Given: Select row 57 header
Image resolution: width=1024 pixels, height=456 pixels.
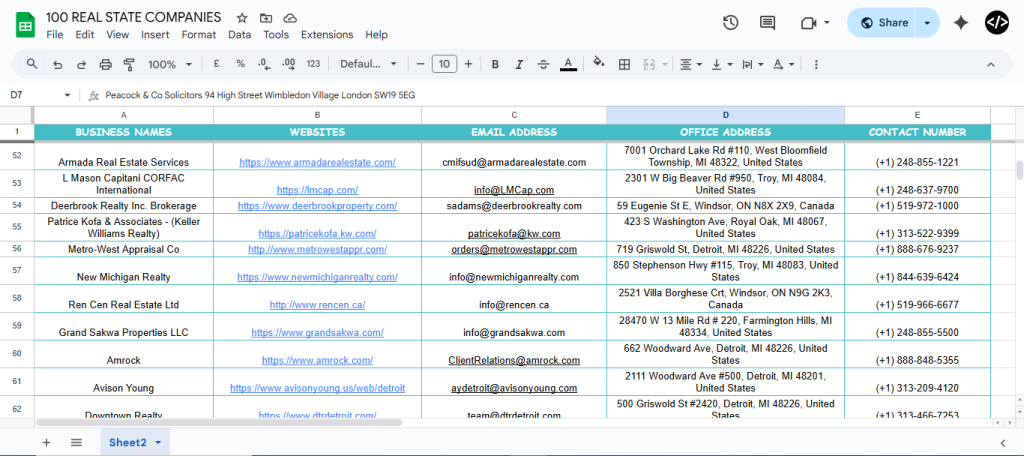Looking at the screenshot, I should point(17,270).
